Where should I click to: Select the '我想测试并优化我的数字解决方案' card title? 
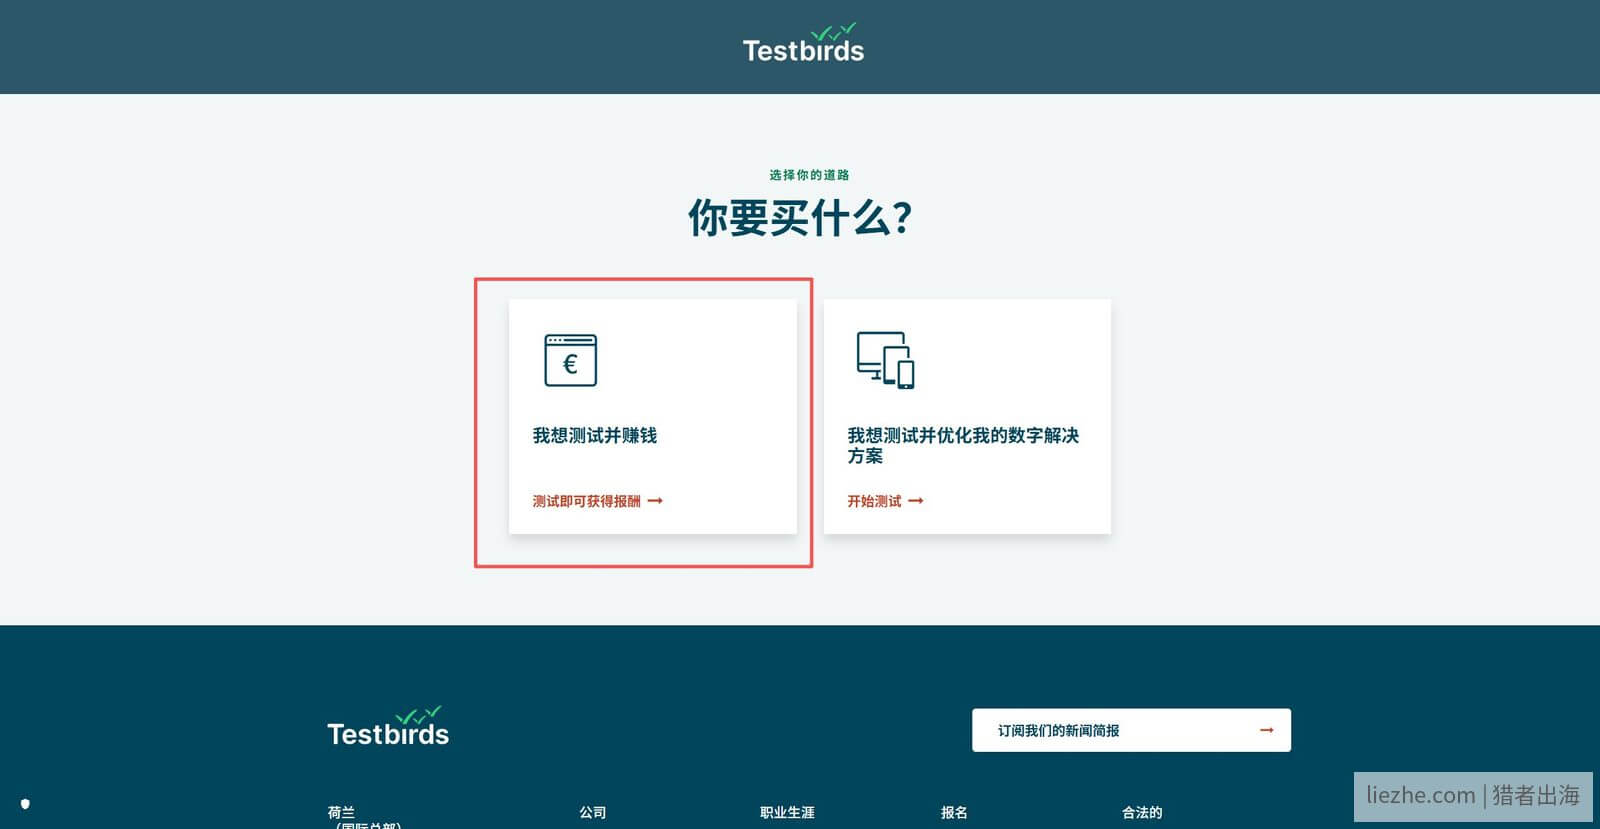point(963,445)
